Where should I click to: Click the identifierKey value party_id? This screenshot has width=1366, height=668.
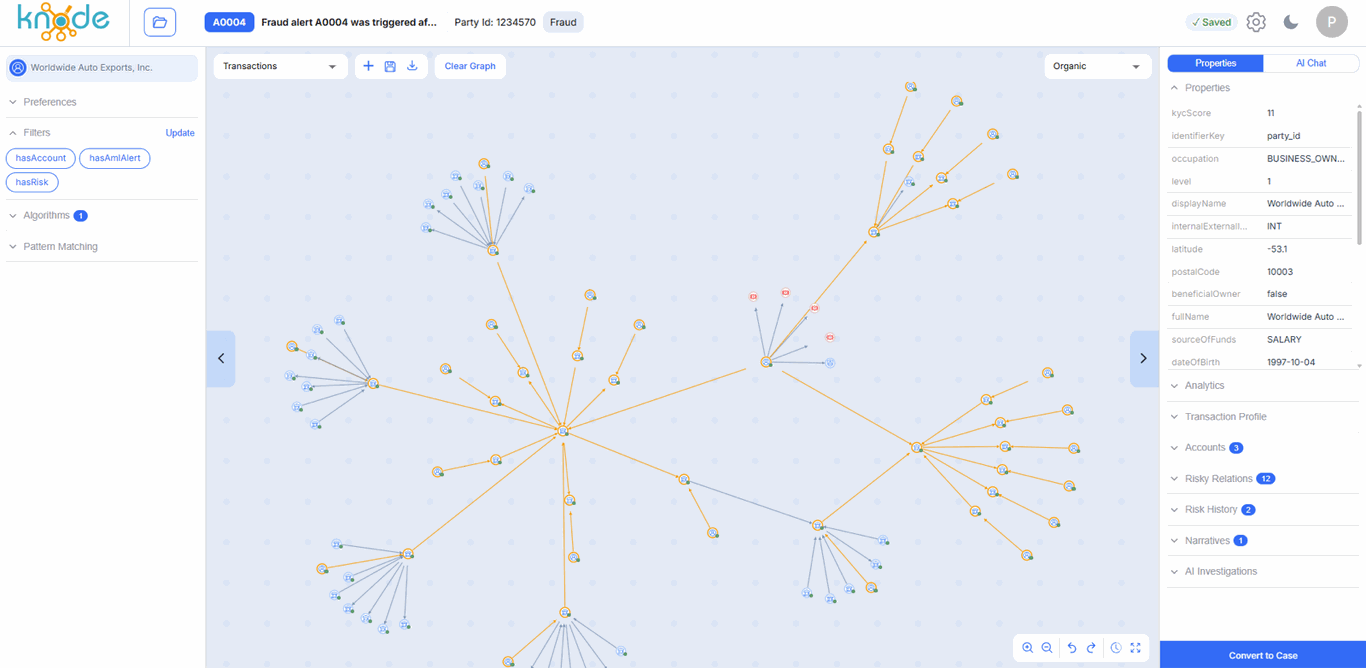coord(1283,136)
